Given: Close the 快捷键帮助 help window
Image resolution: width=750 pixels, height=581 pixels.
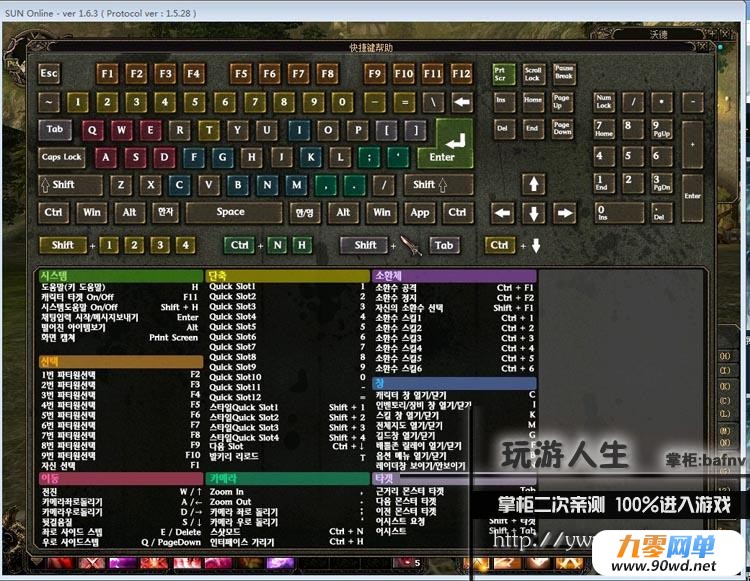Looking at the screenshot, I should pos(702,47).
